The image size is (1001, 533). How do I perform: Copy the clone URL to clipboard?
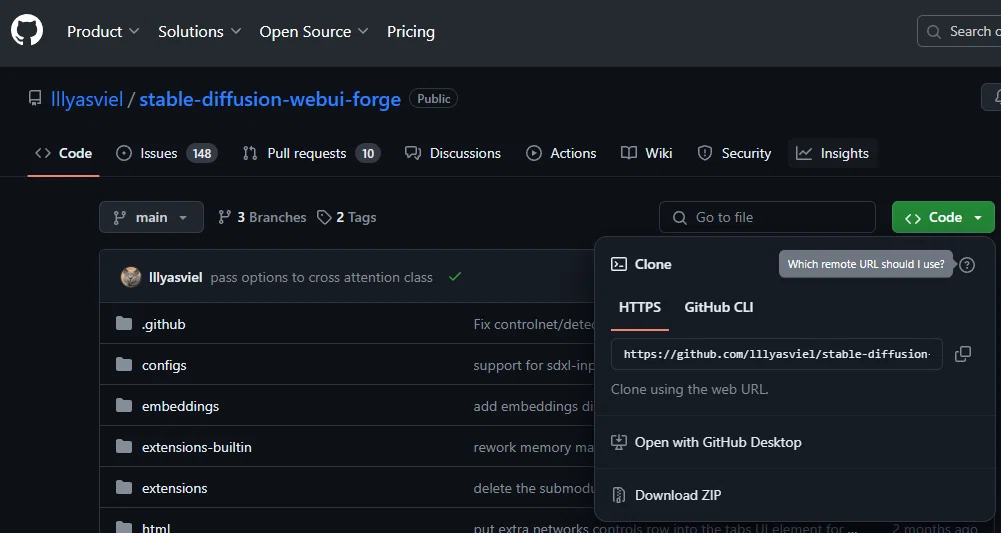click(x=963, y=354)
